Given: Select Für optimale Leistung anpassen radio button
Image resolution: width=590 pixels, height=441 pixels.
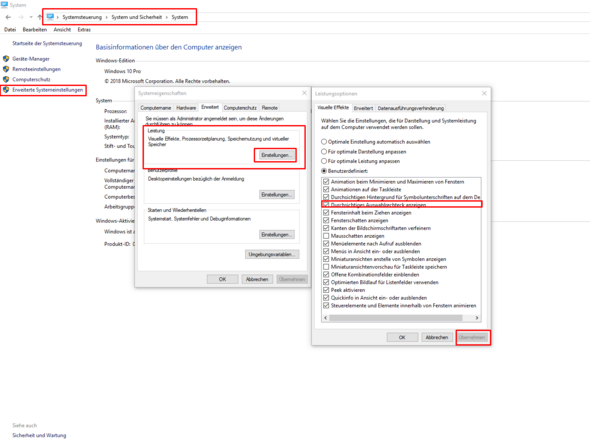Looking at the screenshot, I should (x=324, y=161).
